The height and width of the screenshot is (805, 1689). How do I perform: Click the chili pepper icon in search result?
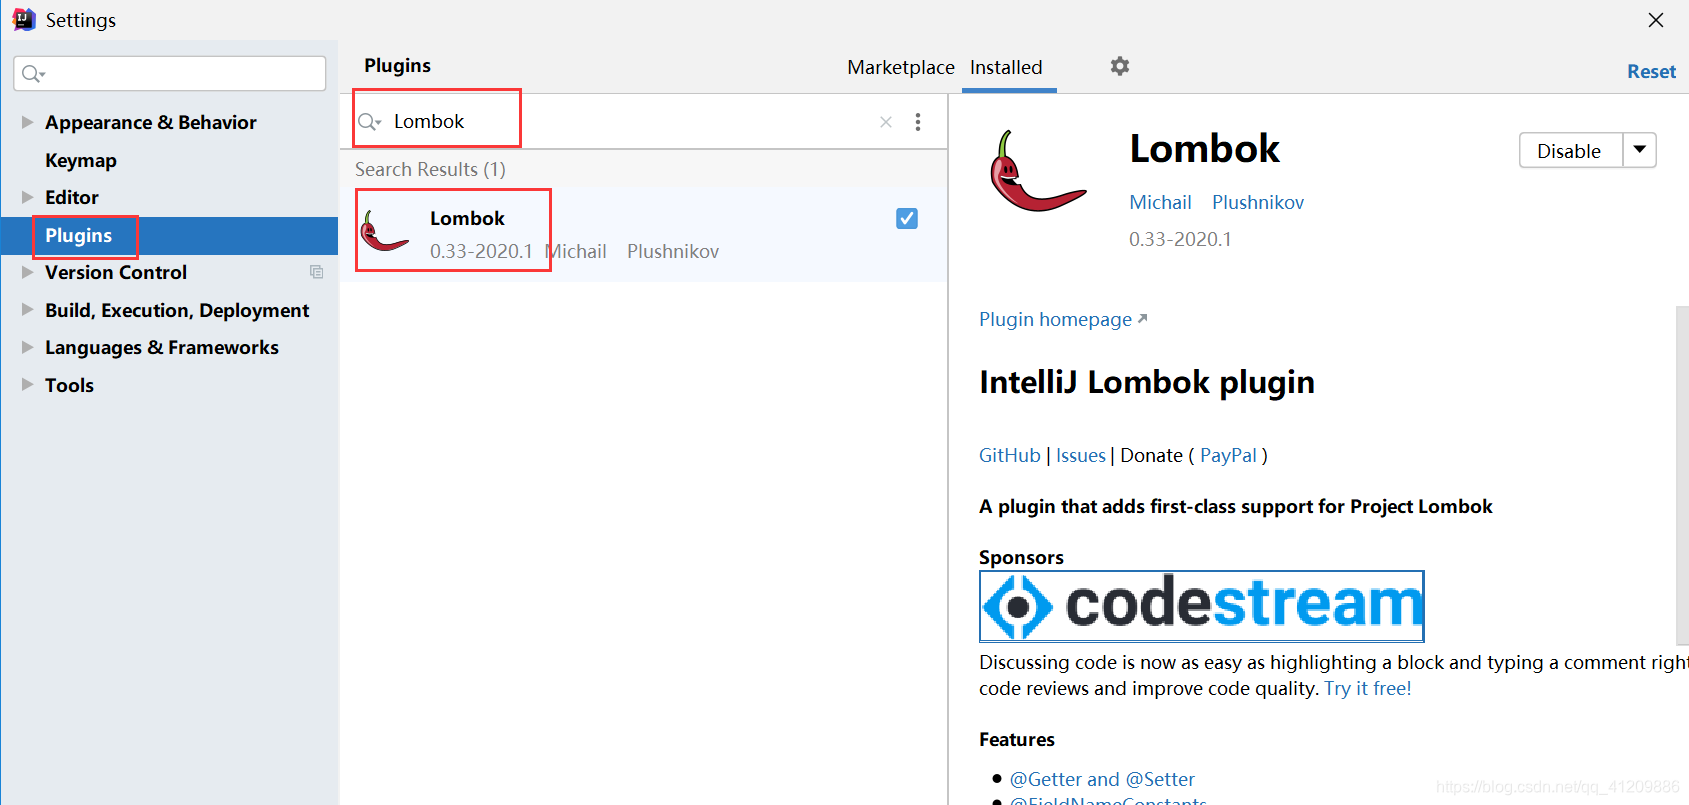point(384,232)
